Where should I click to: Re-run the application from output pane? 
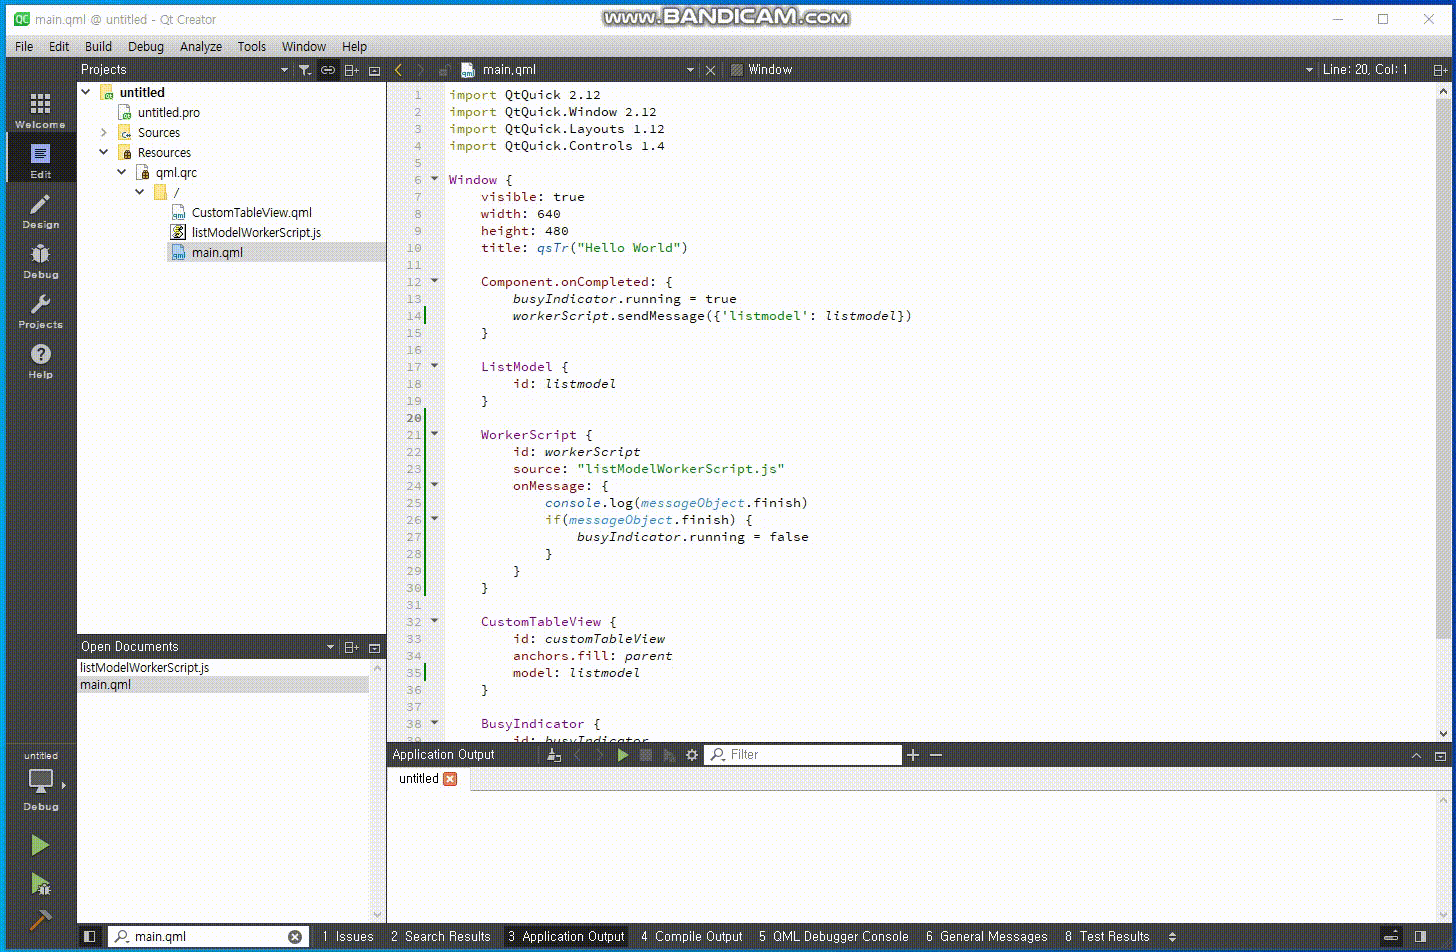pyautogui.click(x=622, y=755)
